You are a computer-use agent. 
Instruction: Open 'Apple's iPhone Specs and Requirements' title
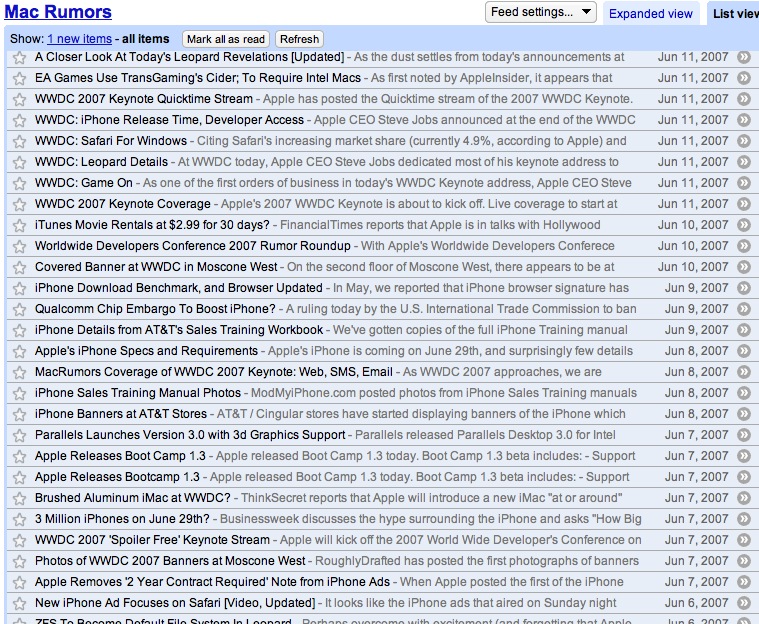[x=146, y=350]
